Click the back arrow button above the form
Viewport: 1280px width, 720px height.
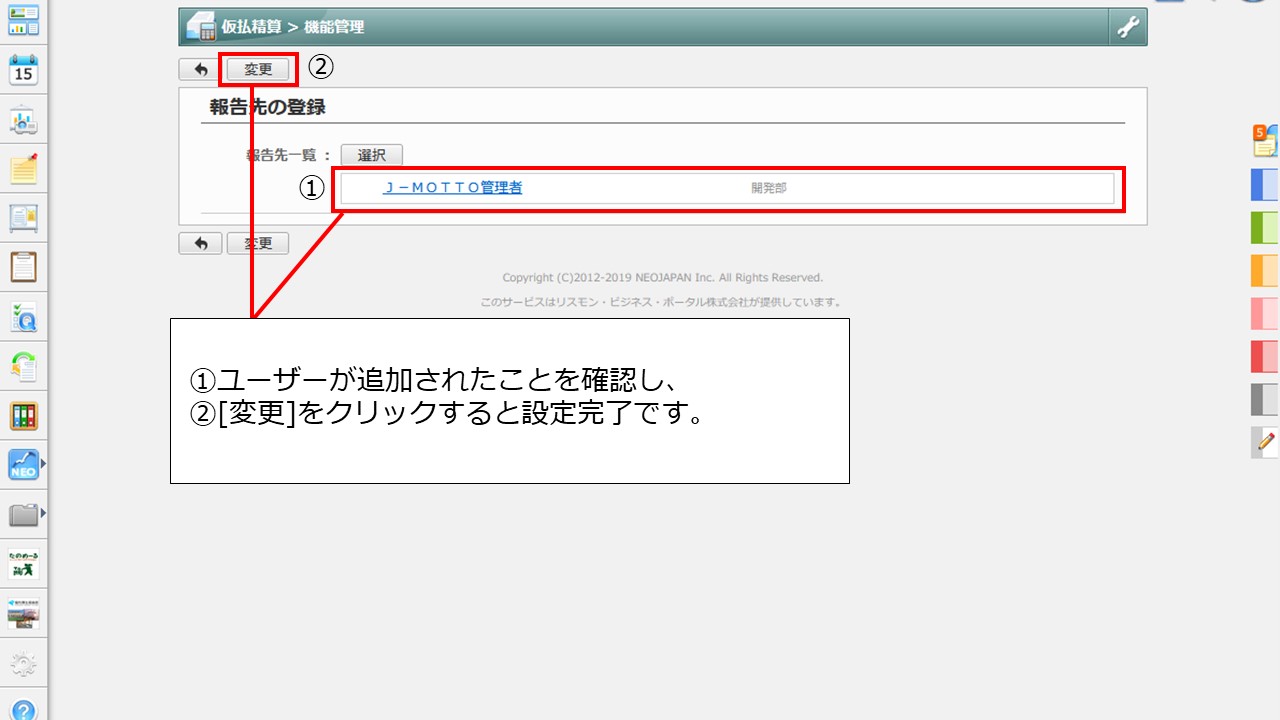pos(200,69)
